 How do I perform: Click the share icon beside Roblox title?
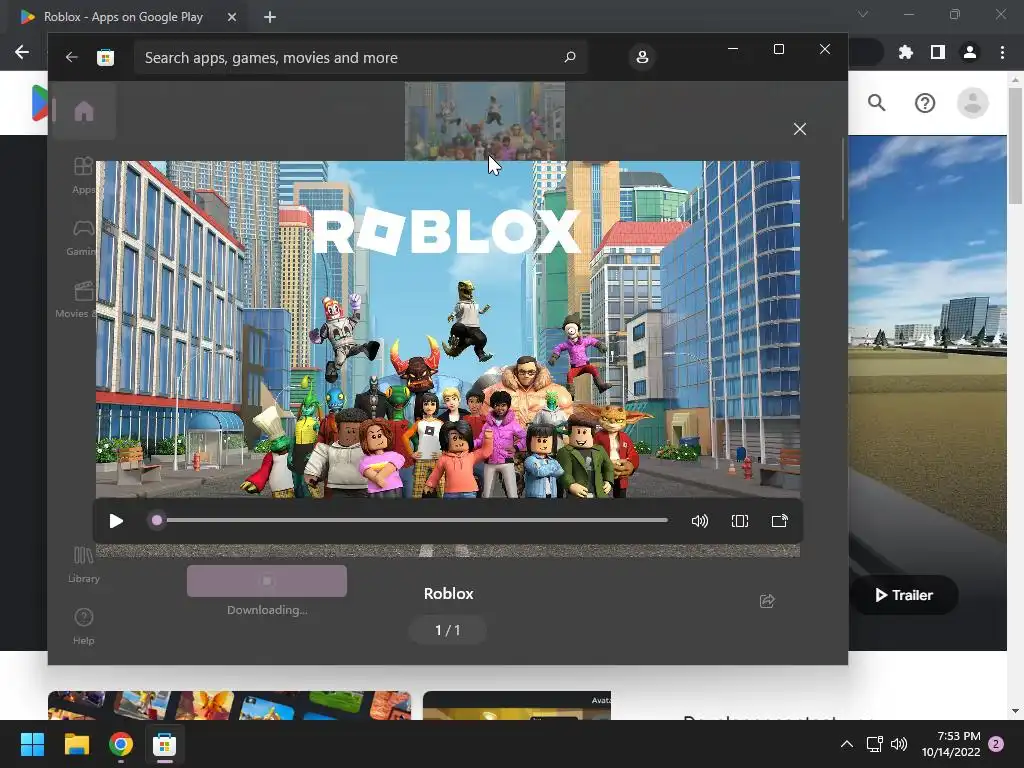tap(767, 601)
